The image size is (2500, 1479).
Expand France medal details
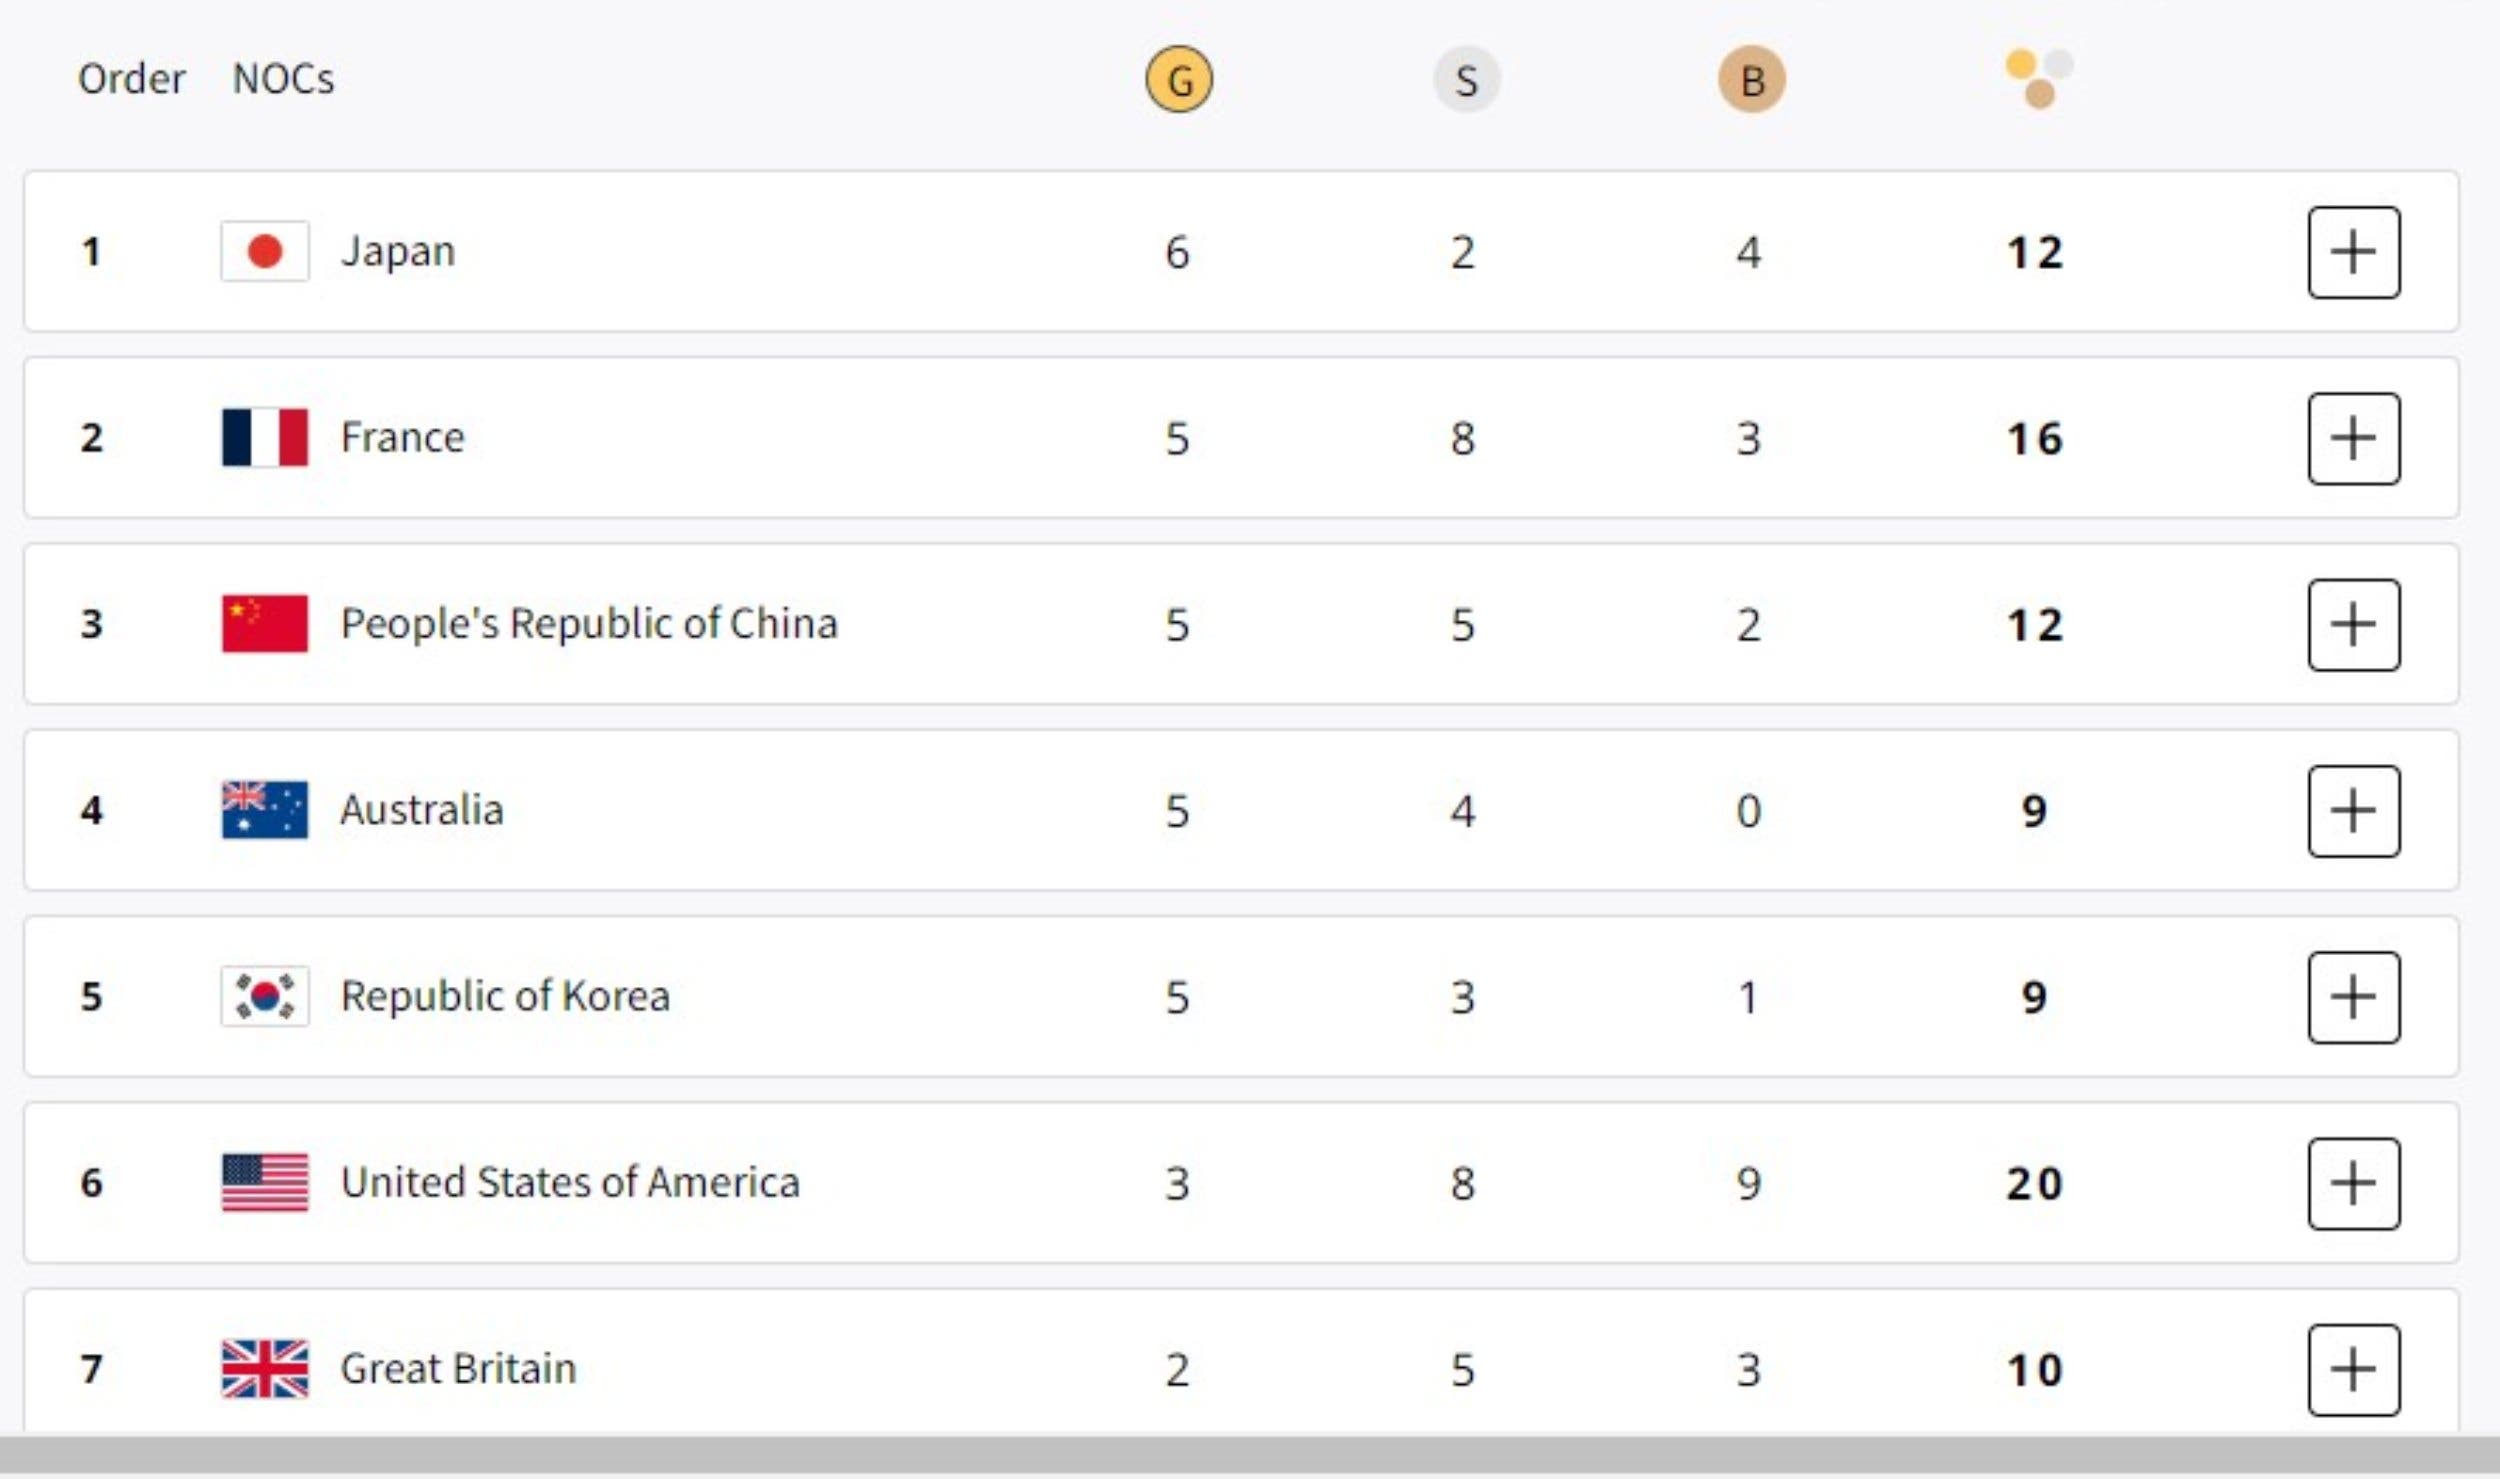point(2354,438)
